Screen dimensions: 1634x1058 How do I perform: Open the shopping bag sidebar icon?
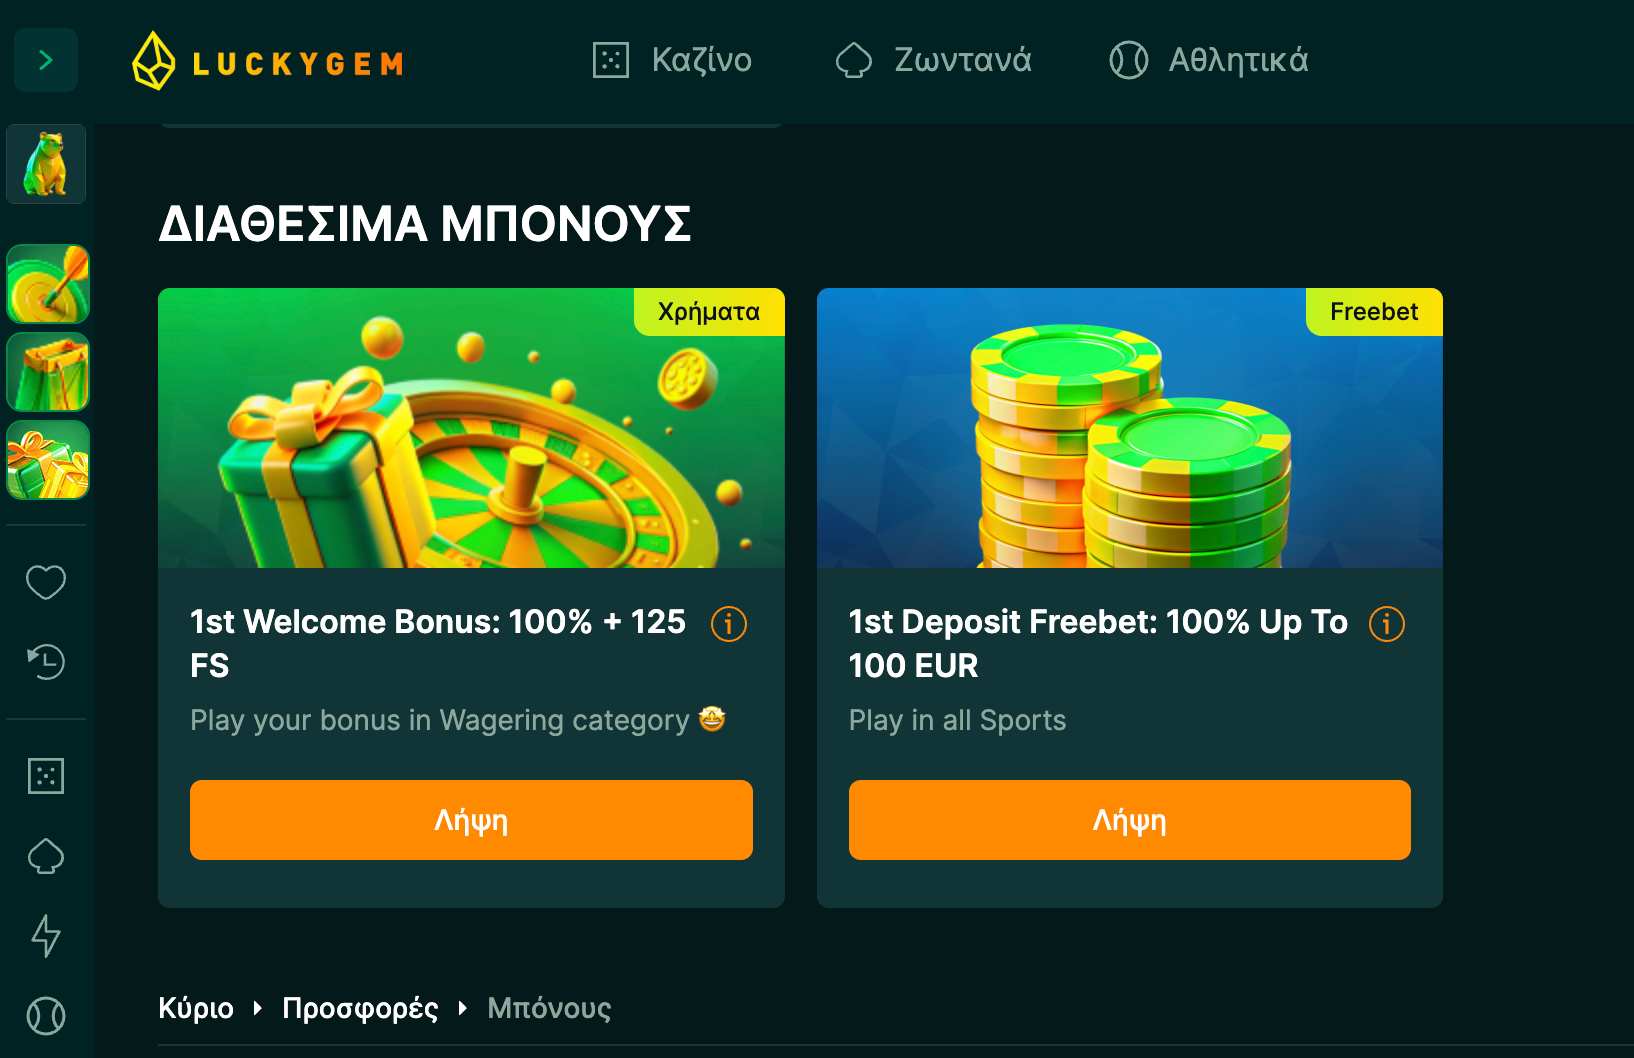click(x=48, y=372)
